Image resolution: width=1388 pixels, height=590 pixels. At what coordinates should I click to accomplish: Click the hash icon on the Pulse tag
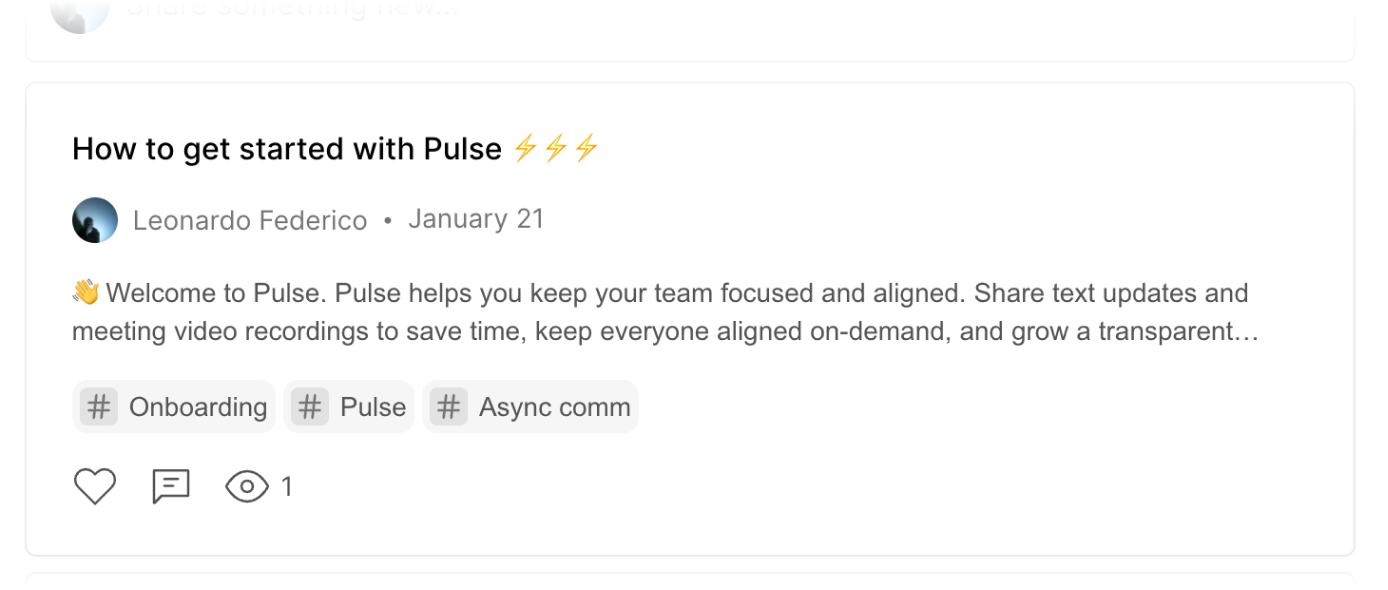pos(310,407)
